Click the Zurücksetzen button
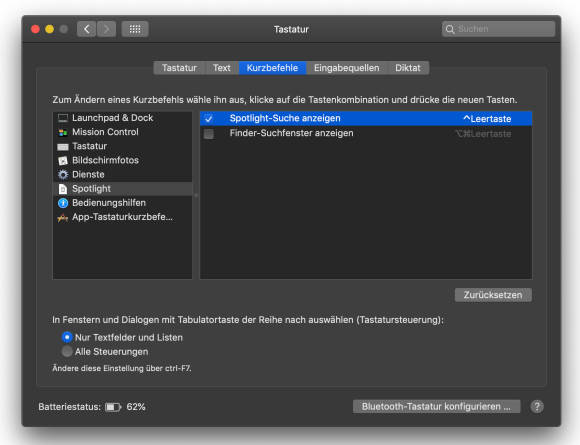Image resolution: width=580 pixels, height=445 pixels. 493,295
